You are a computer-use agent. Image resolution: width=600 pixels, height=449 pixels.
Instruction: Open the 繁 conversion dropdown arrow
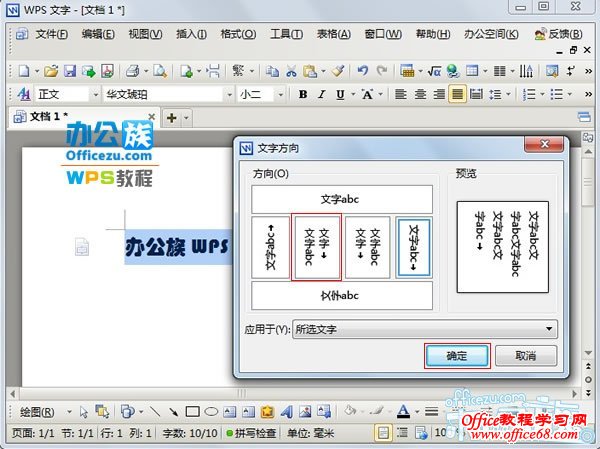point(251,71)
